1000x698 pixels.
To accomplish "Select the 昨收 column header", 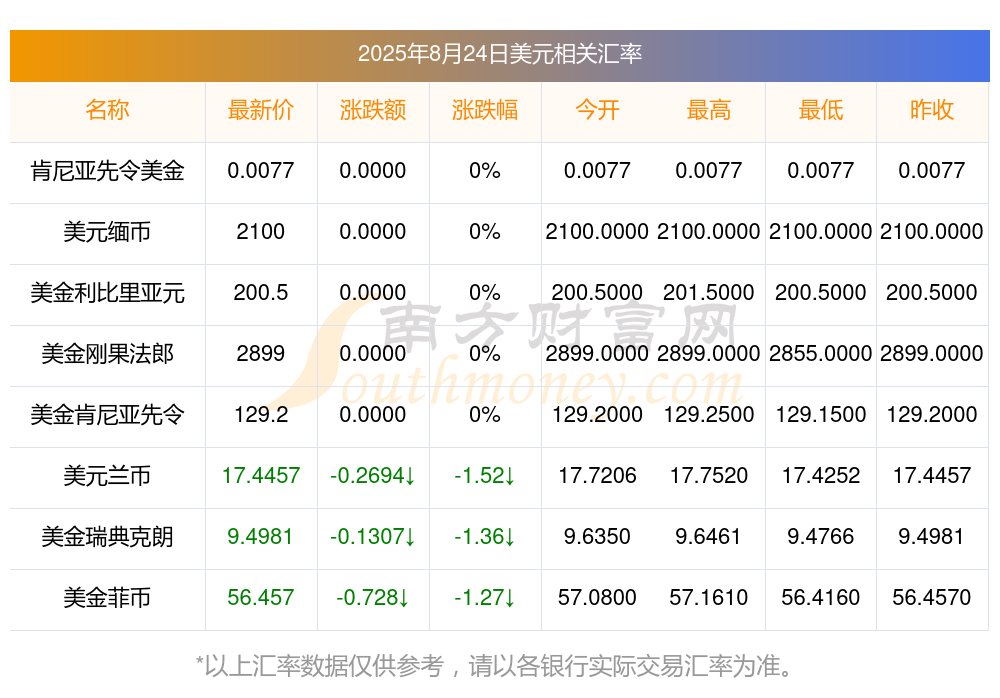I will [x=932, y=110].
